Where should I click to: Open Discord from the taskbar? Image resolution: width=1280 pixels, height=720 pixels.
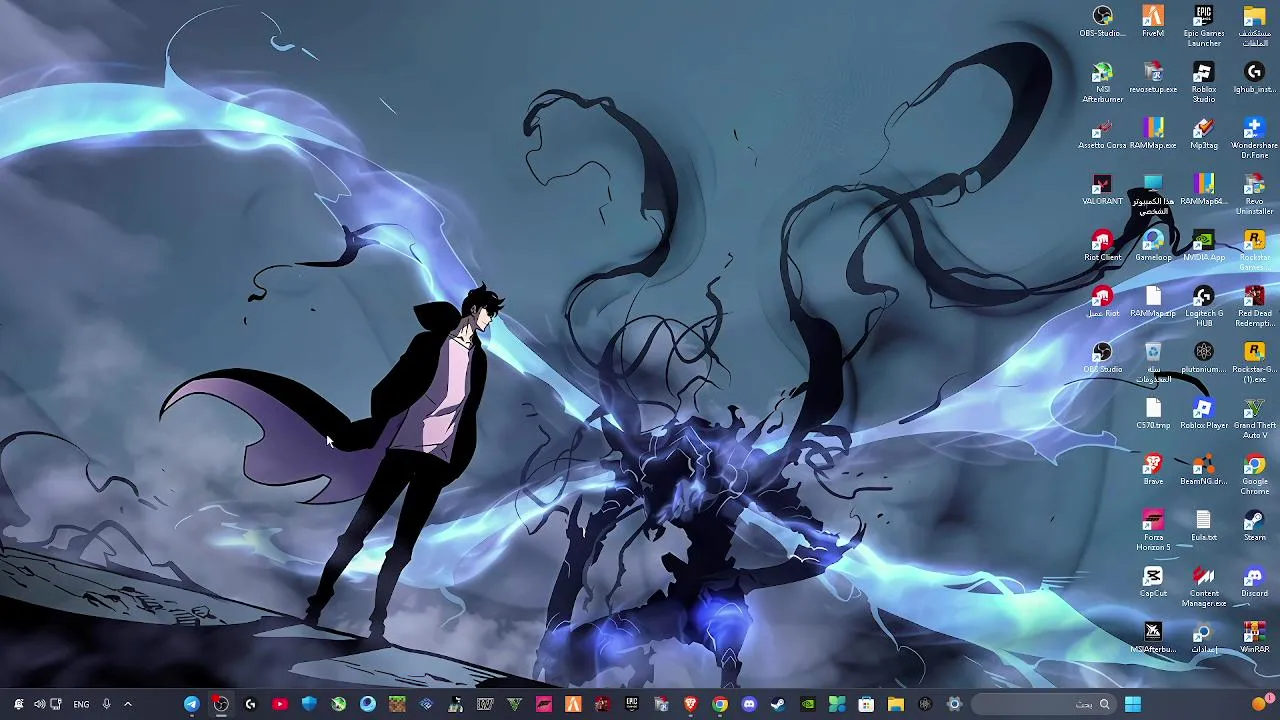(x=749, y=704)
